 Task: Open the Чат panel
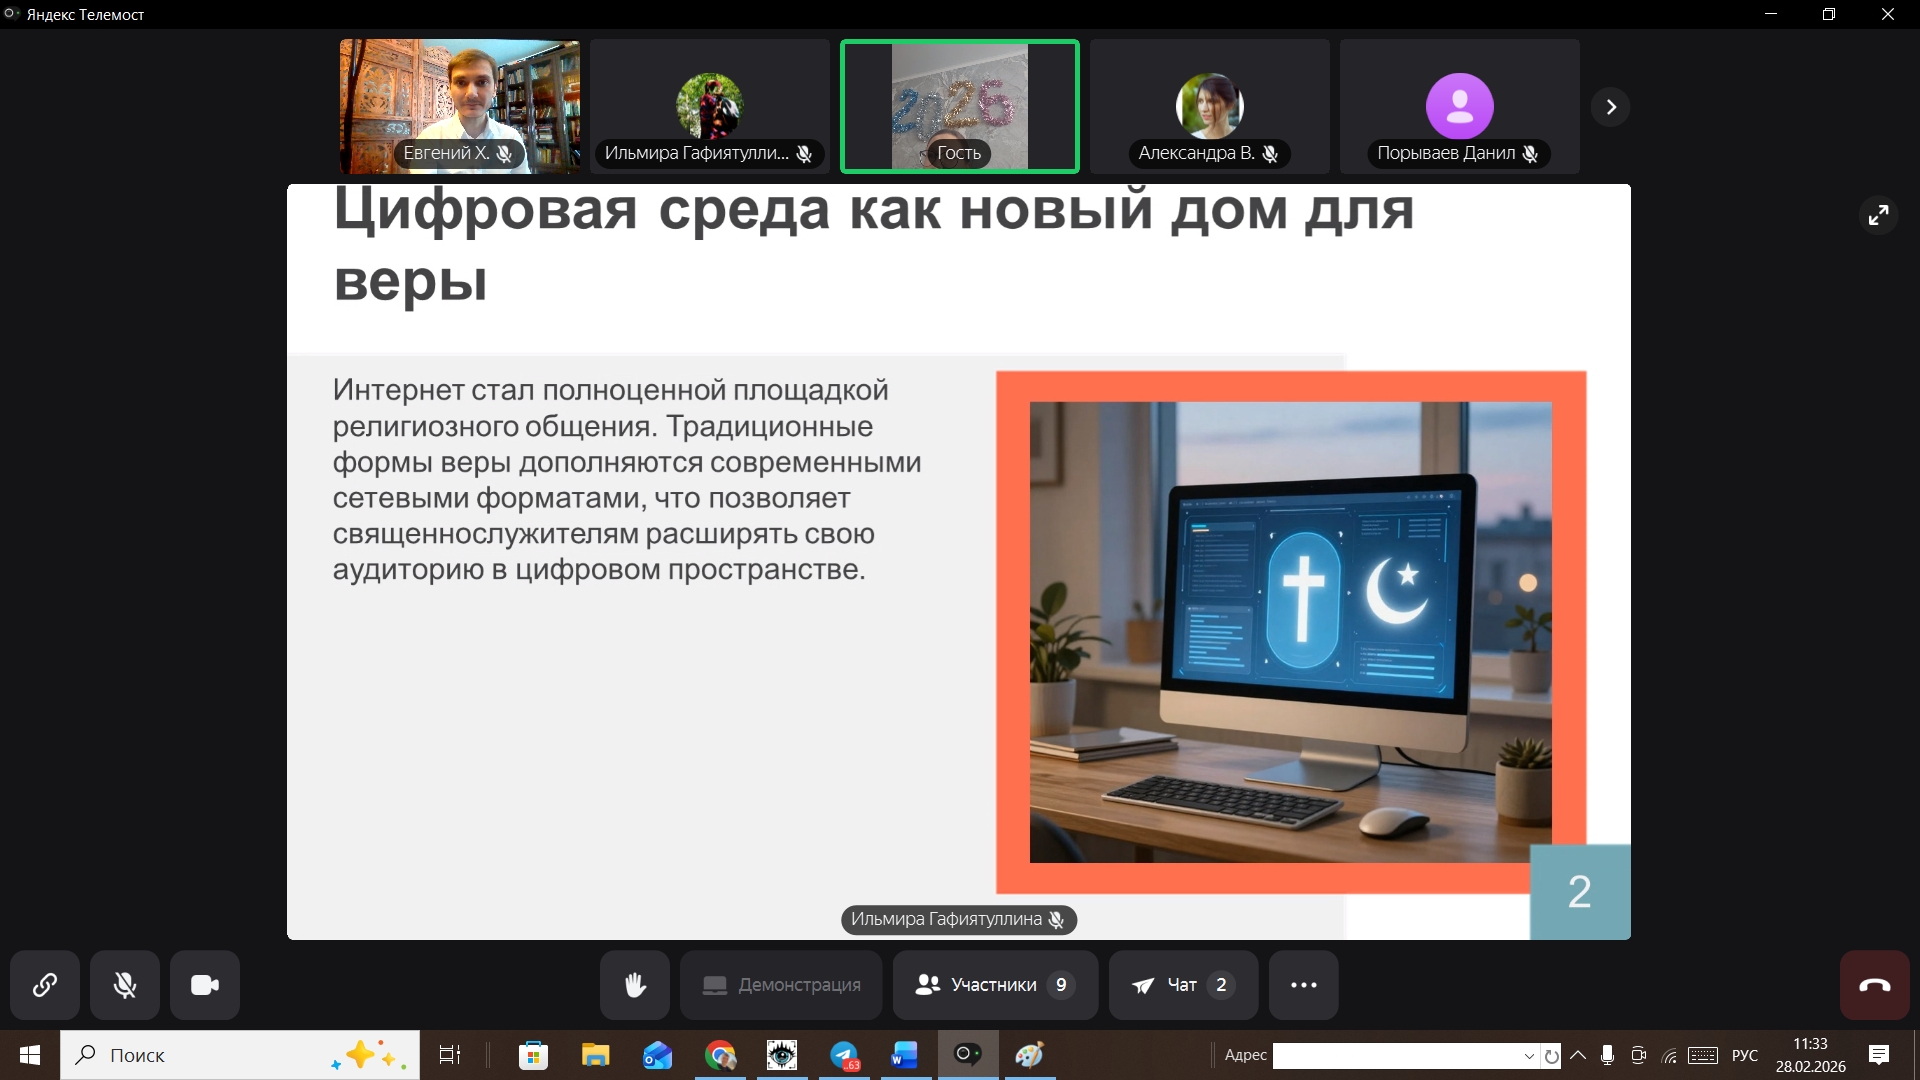(x=1183, y=985)
